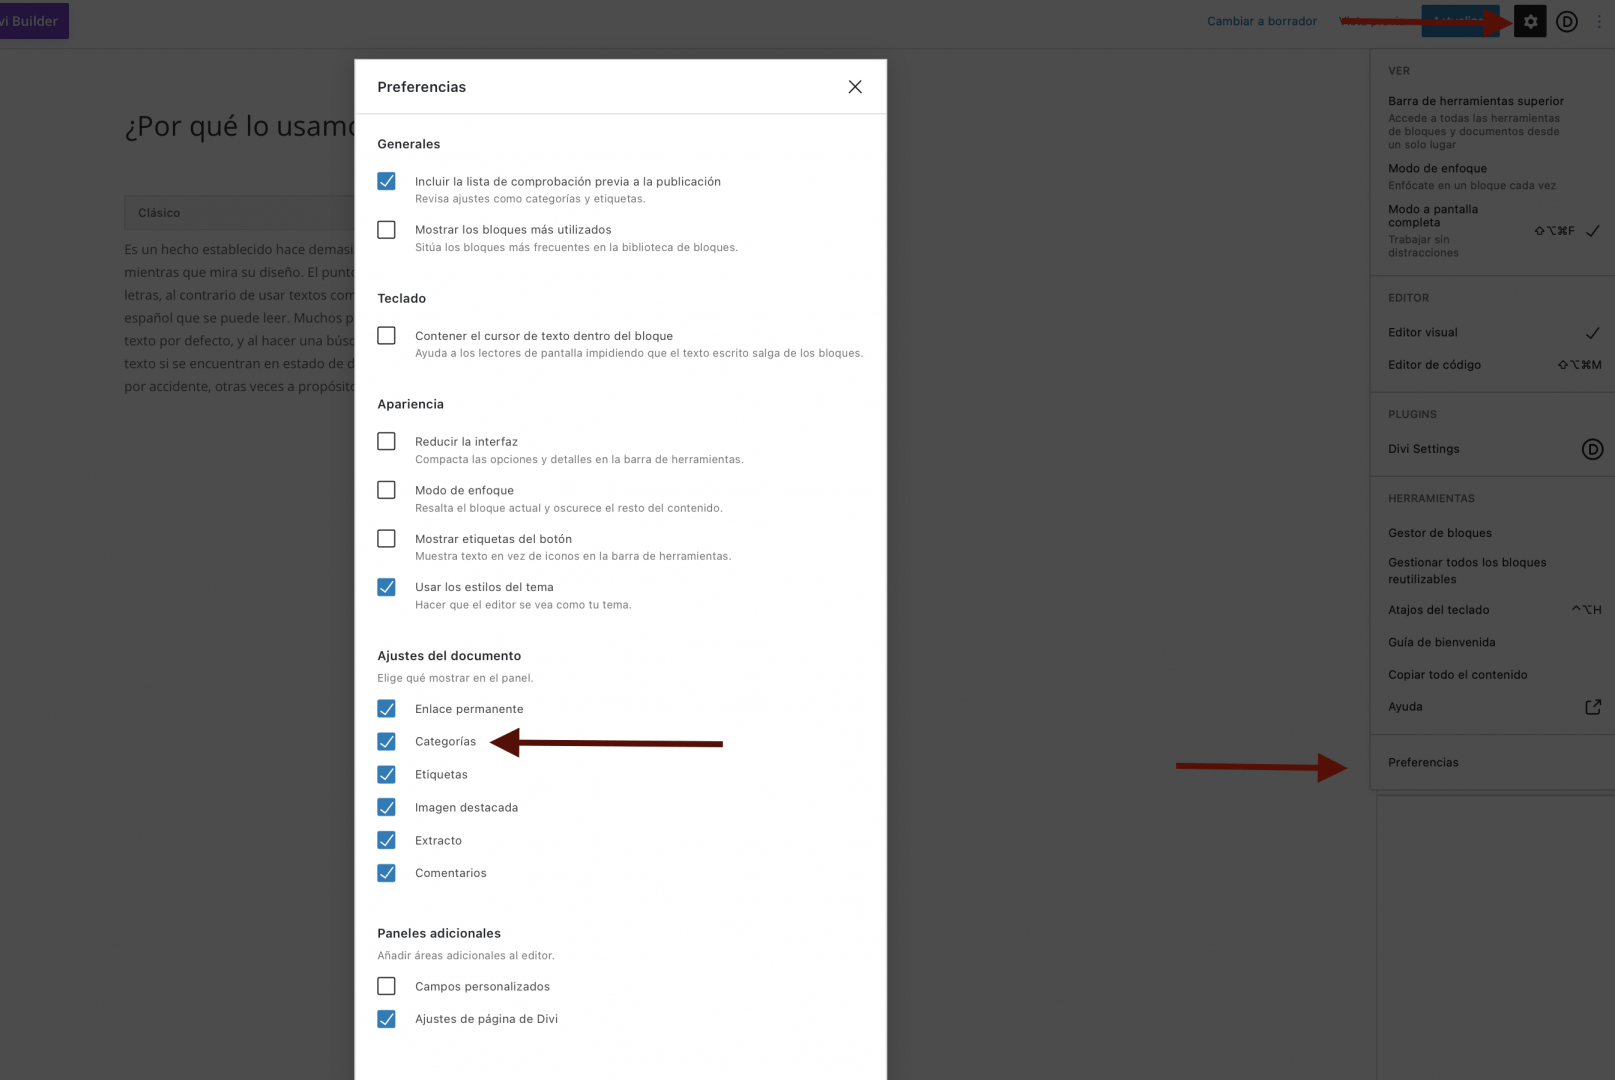
Task: Uncheck Imagen destacada checkbox
Action: (x=386, y=807)
